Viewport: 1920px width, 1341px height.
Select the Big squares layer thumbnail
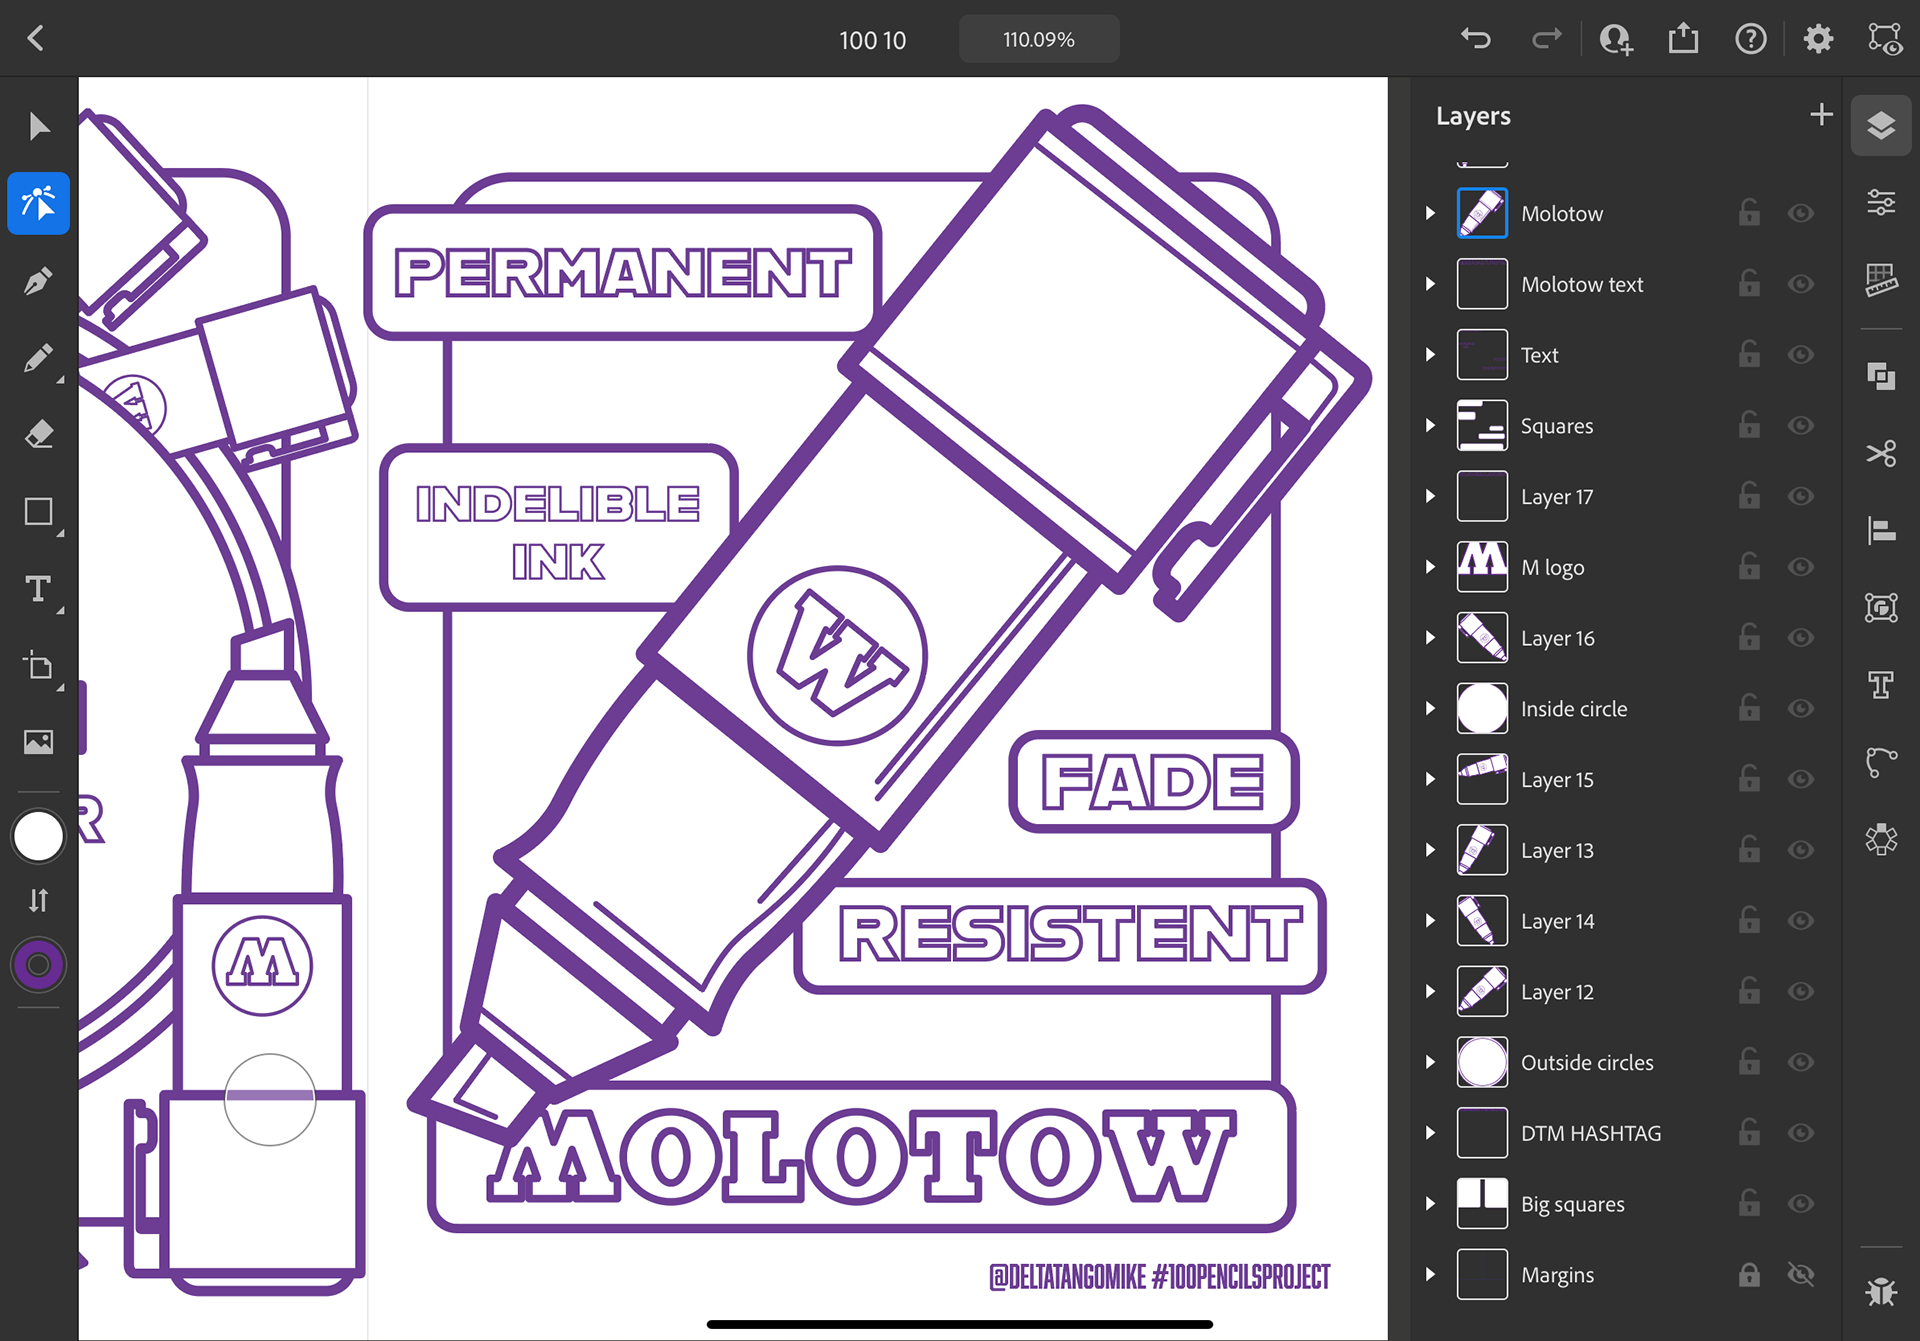pos(1482,1203)
